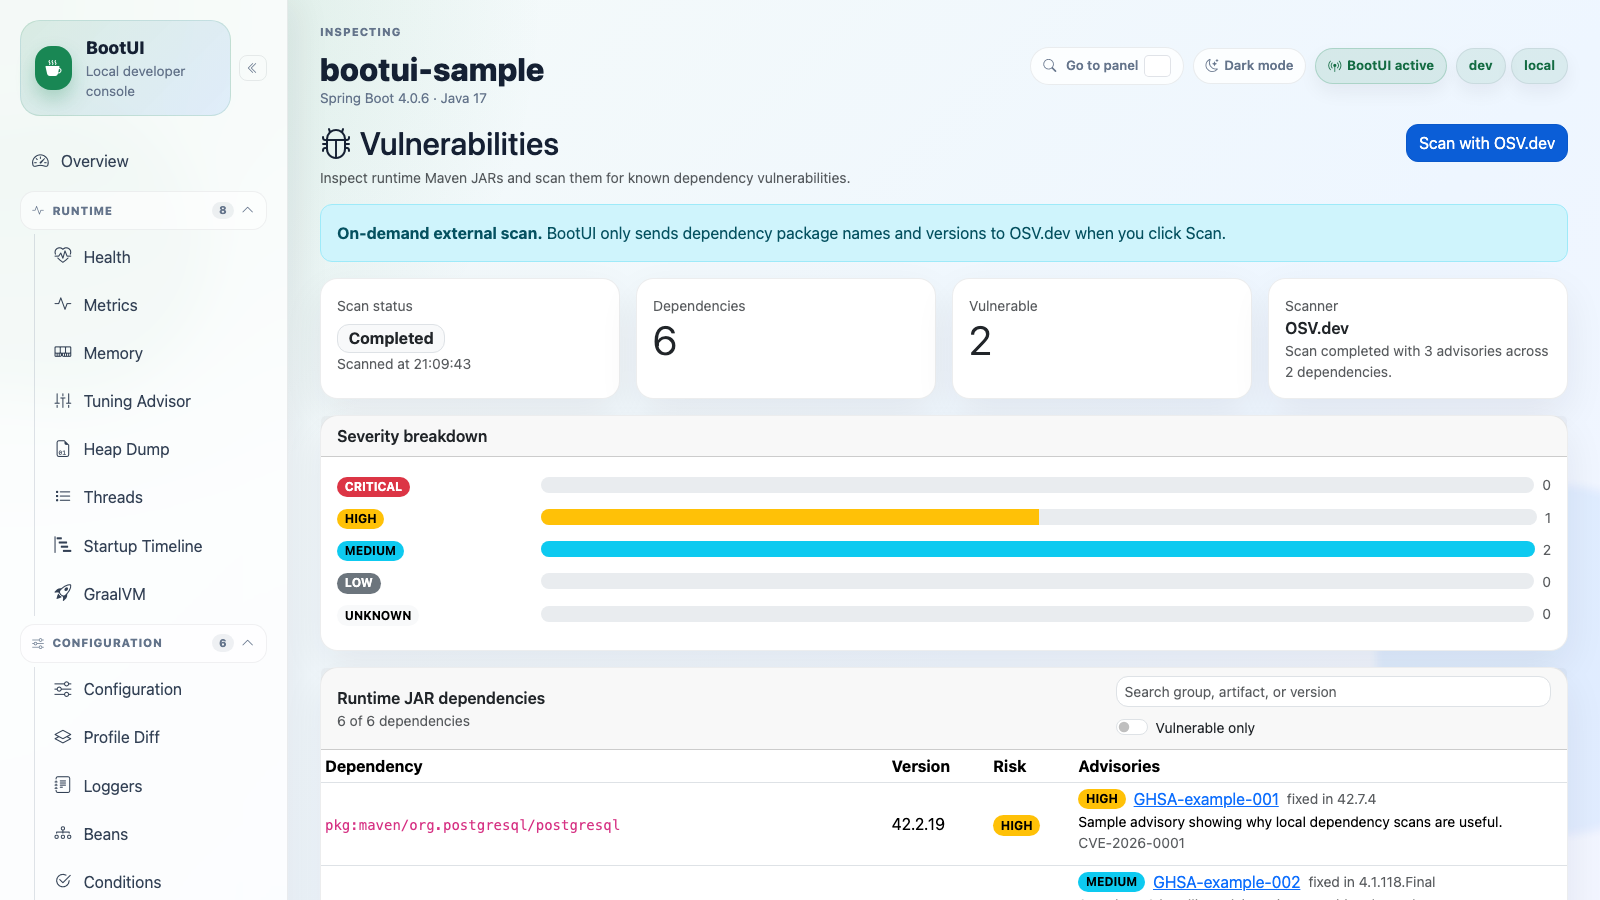Click the CVE-2026-0001 text
1600x900 pixels.
(x=1131, y=843)
